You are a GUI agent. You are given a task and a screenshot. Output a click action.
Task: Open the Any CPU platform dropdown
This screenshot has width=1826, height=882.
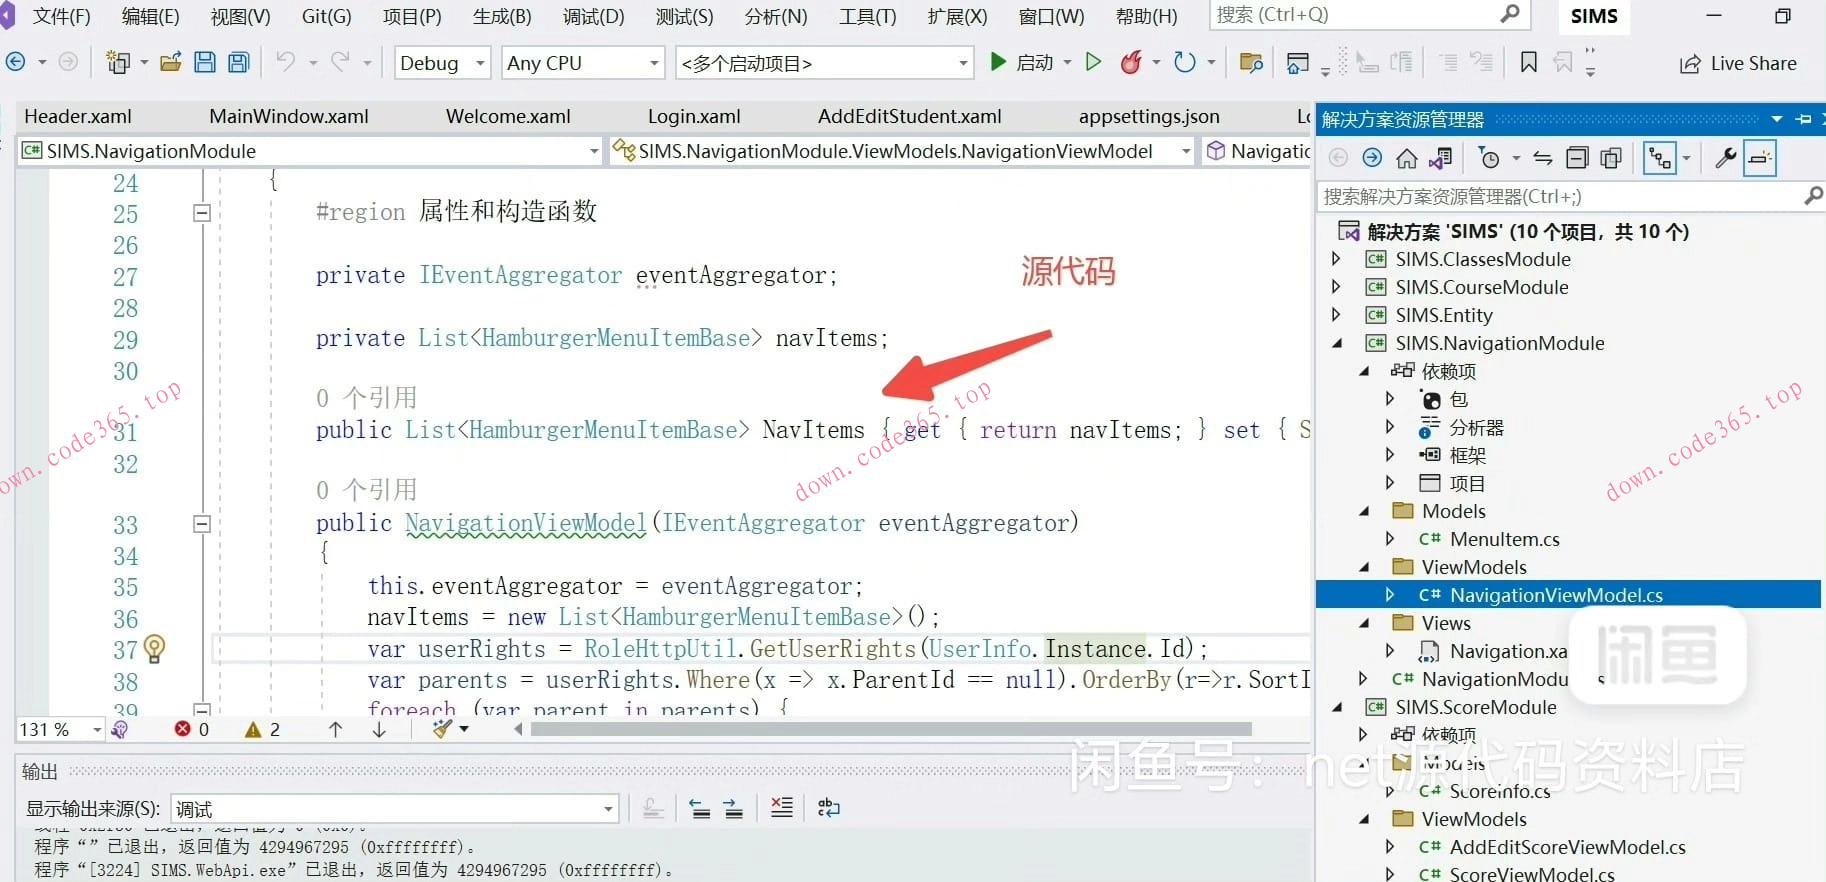[x=583, y=63]
